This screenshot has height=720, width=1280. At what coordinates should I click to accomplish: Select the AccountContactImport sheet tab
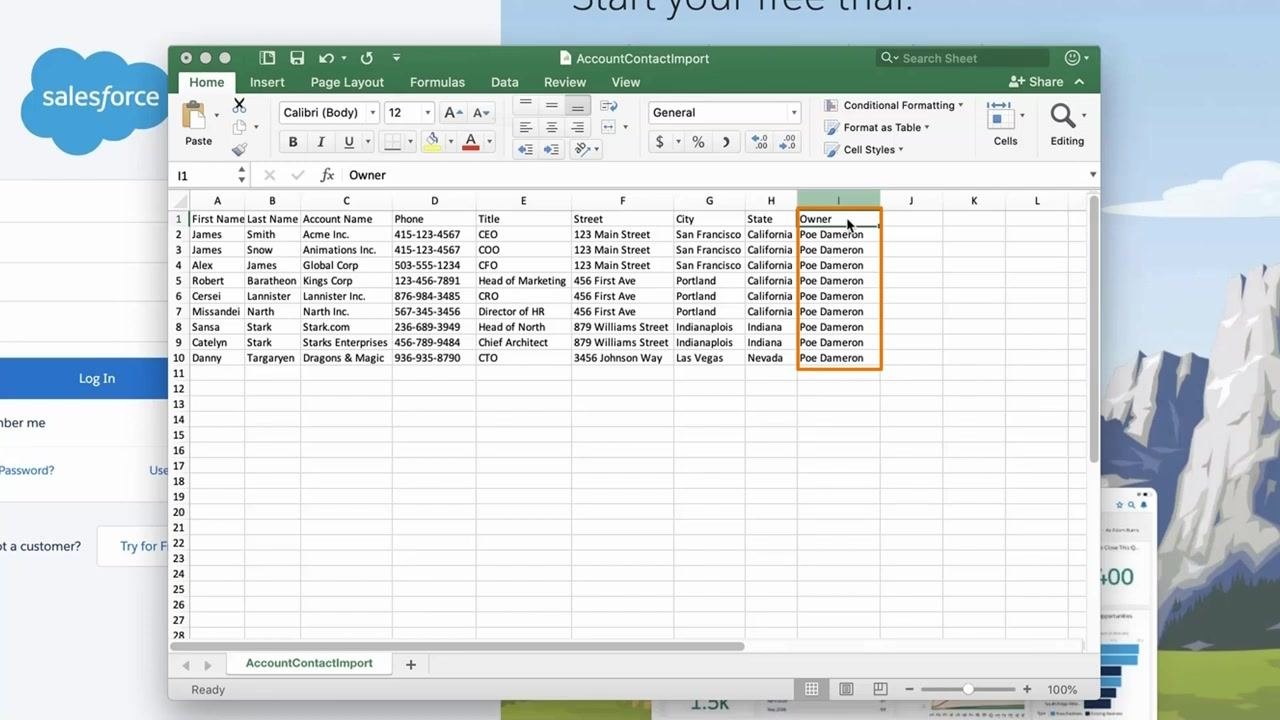point(309,663)
